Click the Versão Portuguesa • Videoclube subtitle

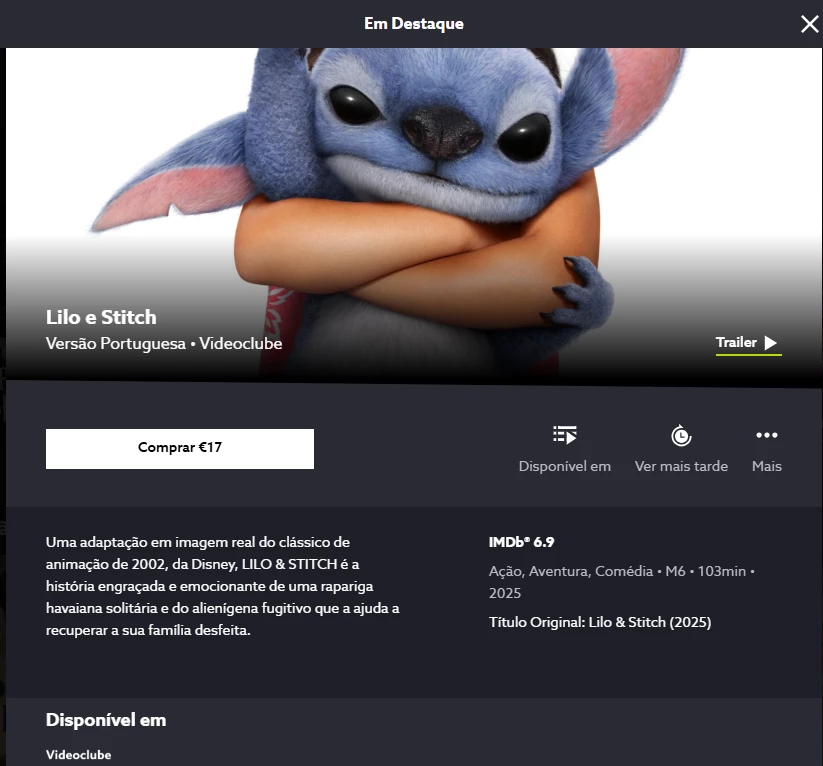(164, 343)
